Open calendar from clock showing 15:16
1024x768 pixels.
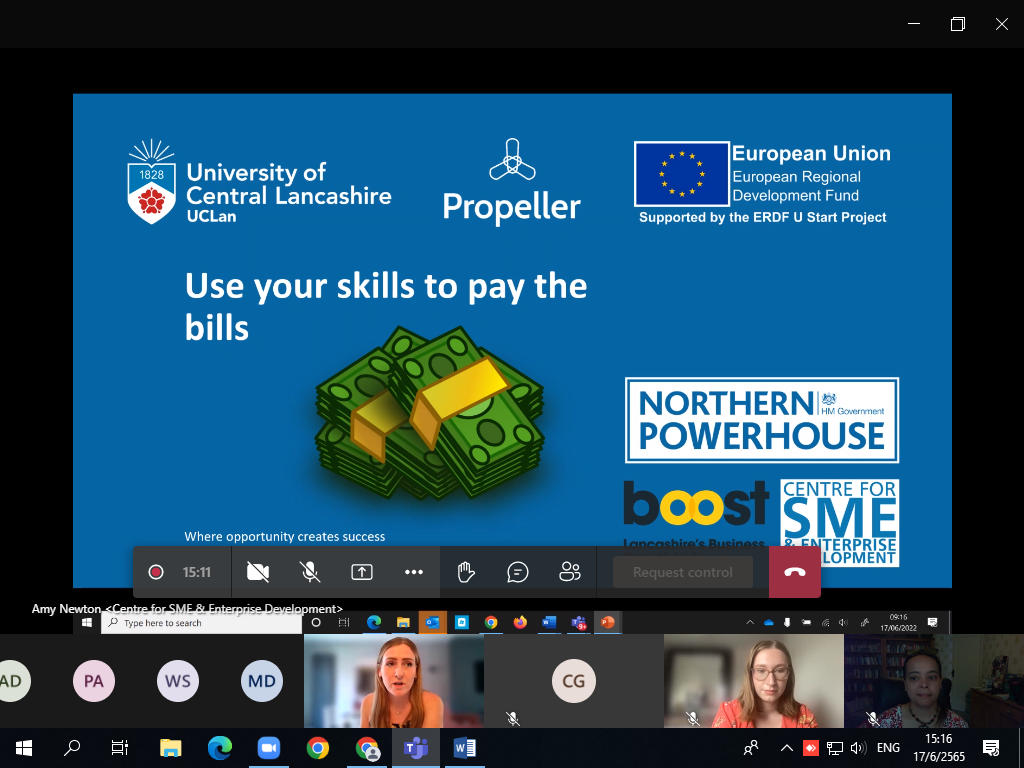point(939,748)
